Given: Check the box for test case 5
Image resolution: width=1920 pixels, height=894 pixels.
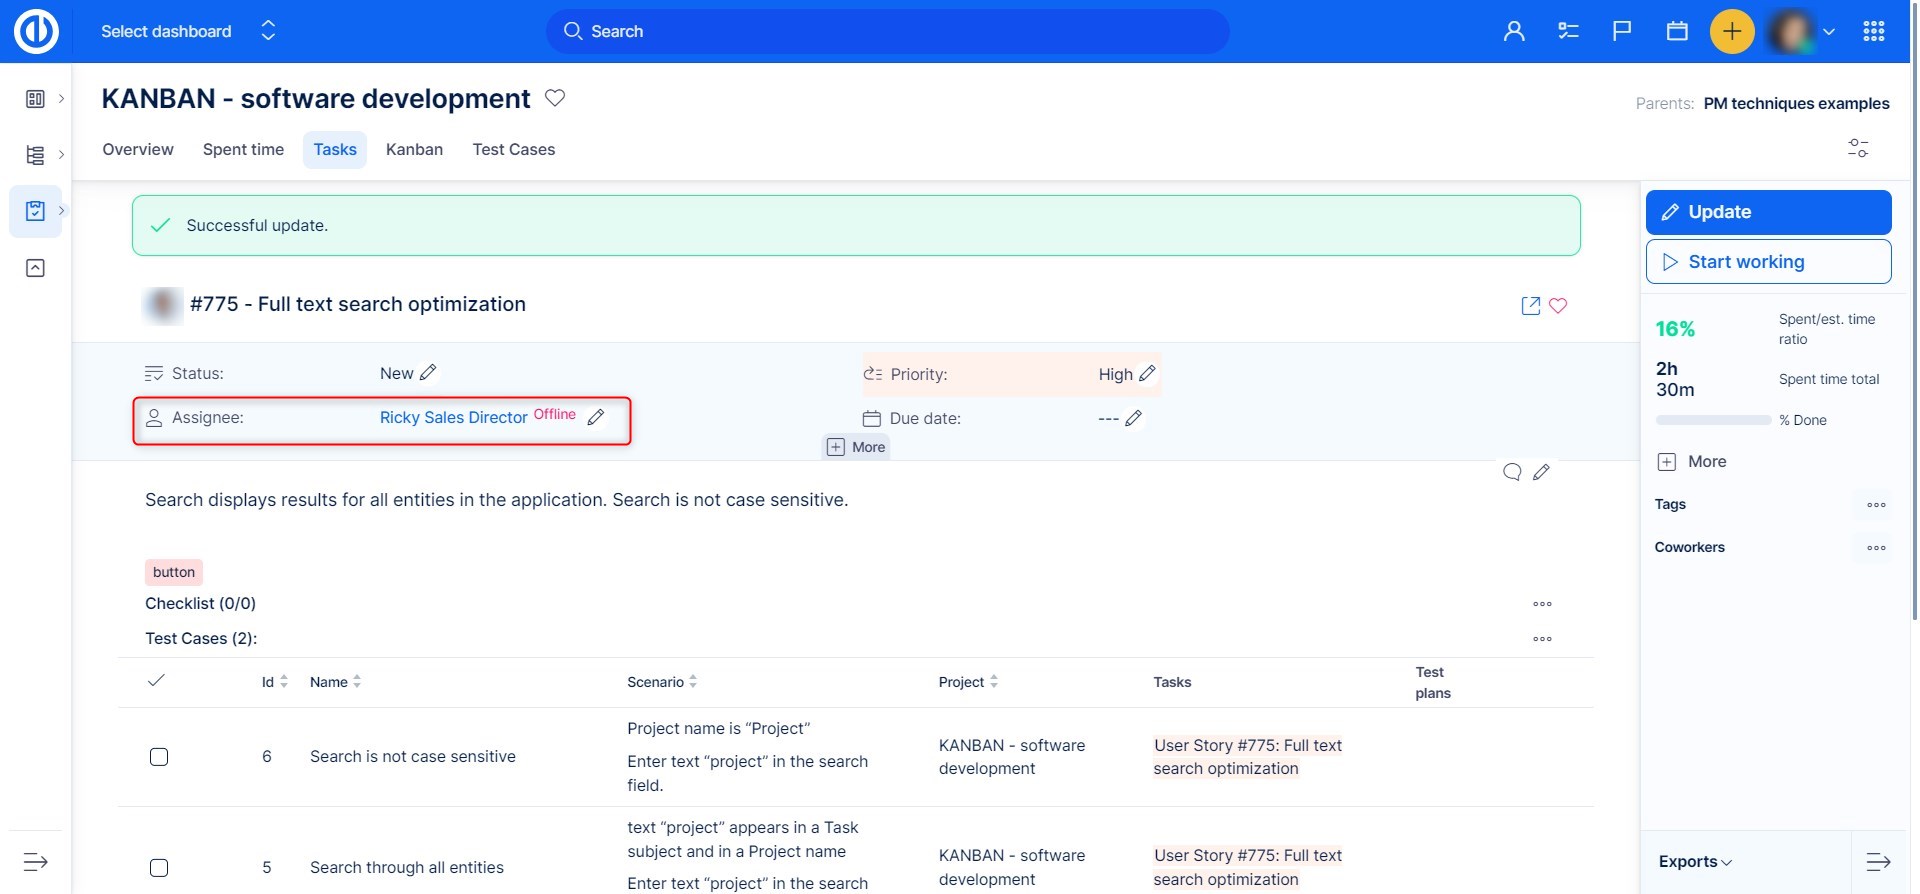Looking at the screenshot, I should (x=159, y=868).
